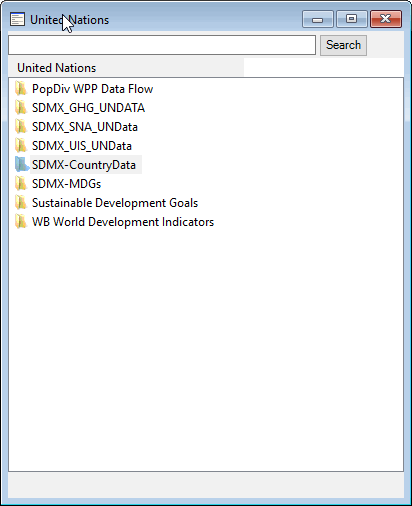Click the Sustainable Development Goals folder icon
412x506 pixels.
pos(21,203)
